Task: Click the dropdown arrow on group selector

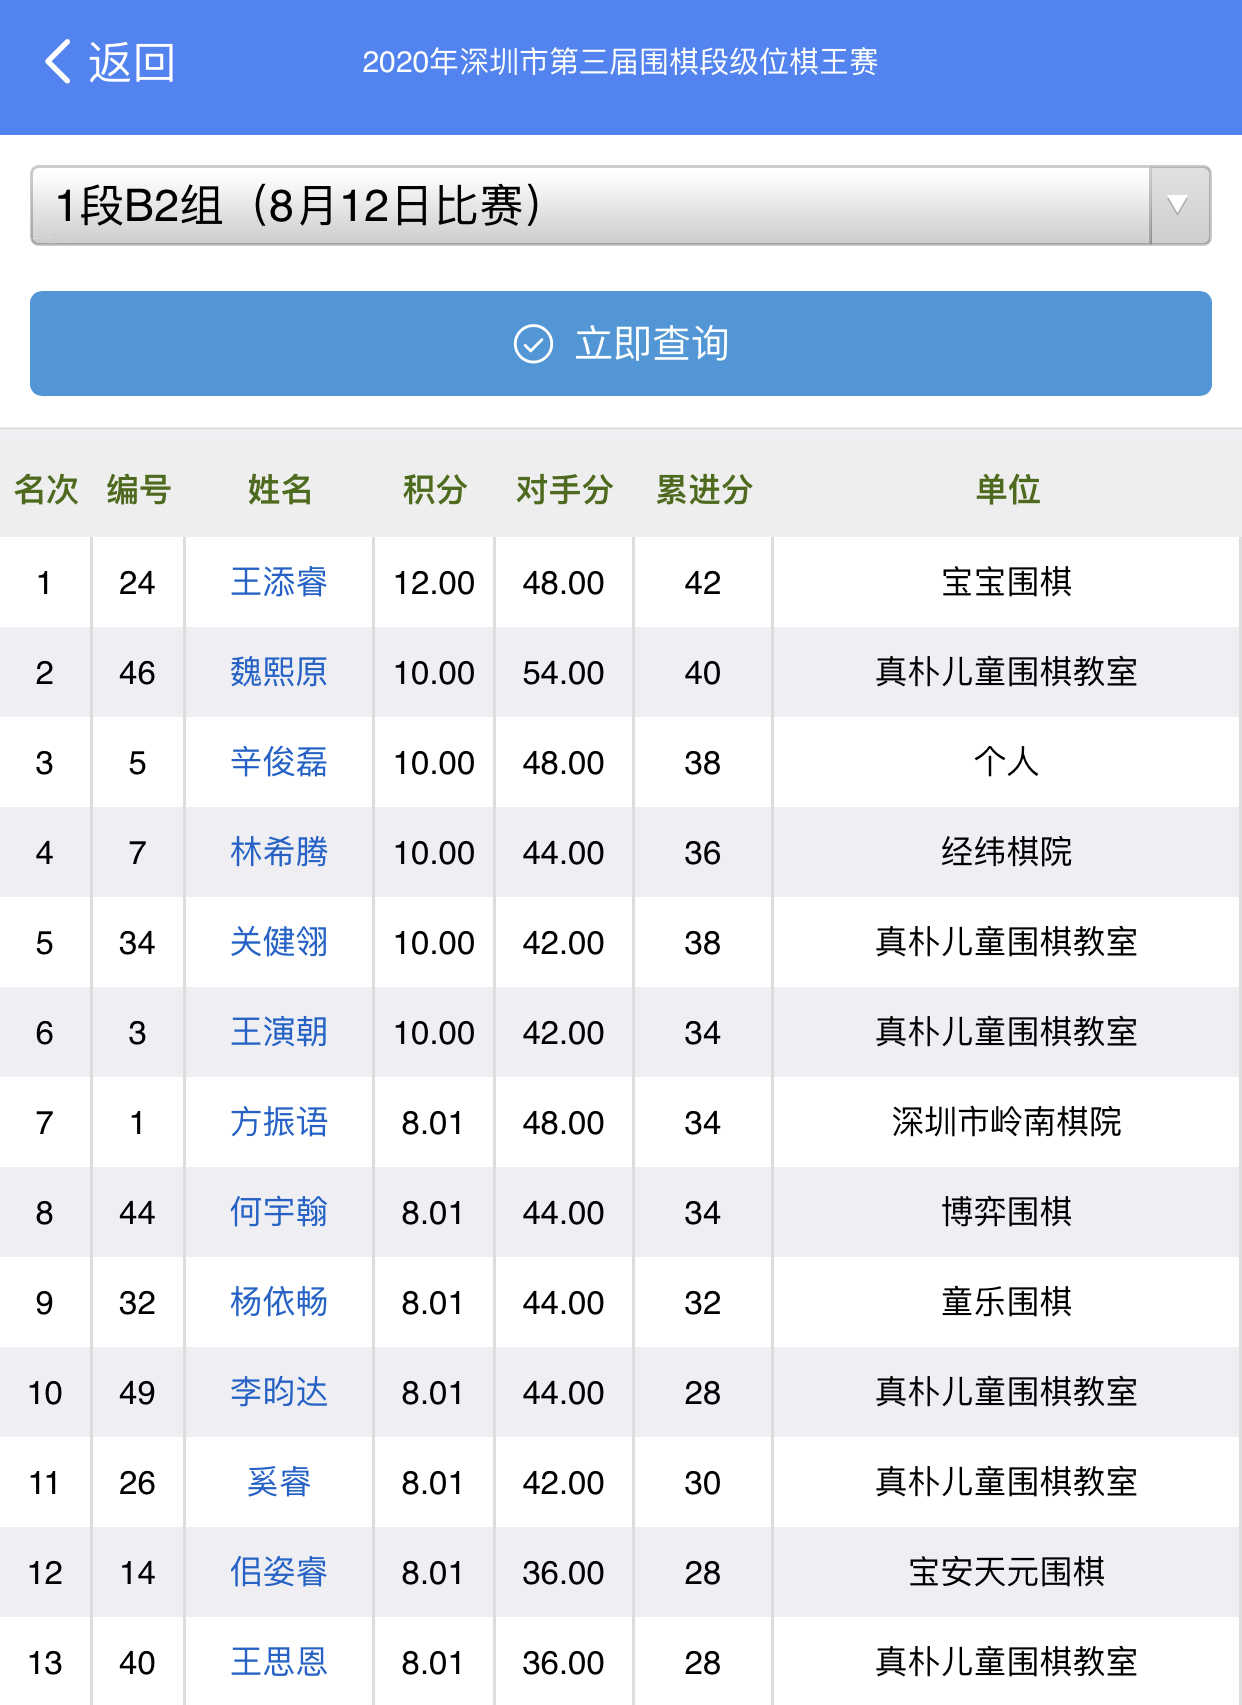Action: 1179,206
